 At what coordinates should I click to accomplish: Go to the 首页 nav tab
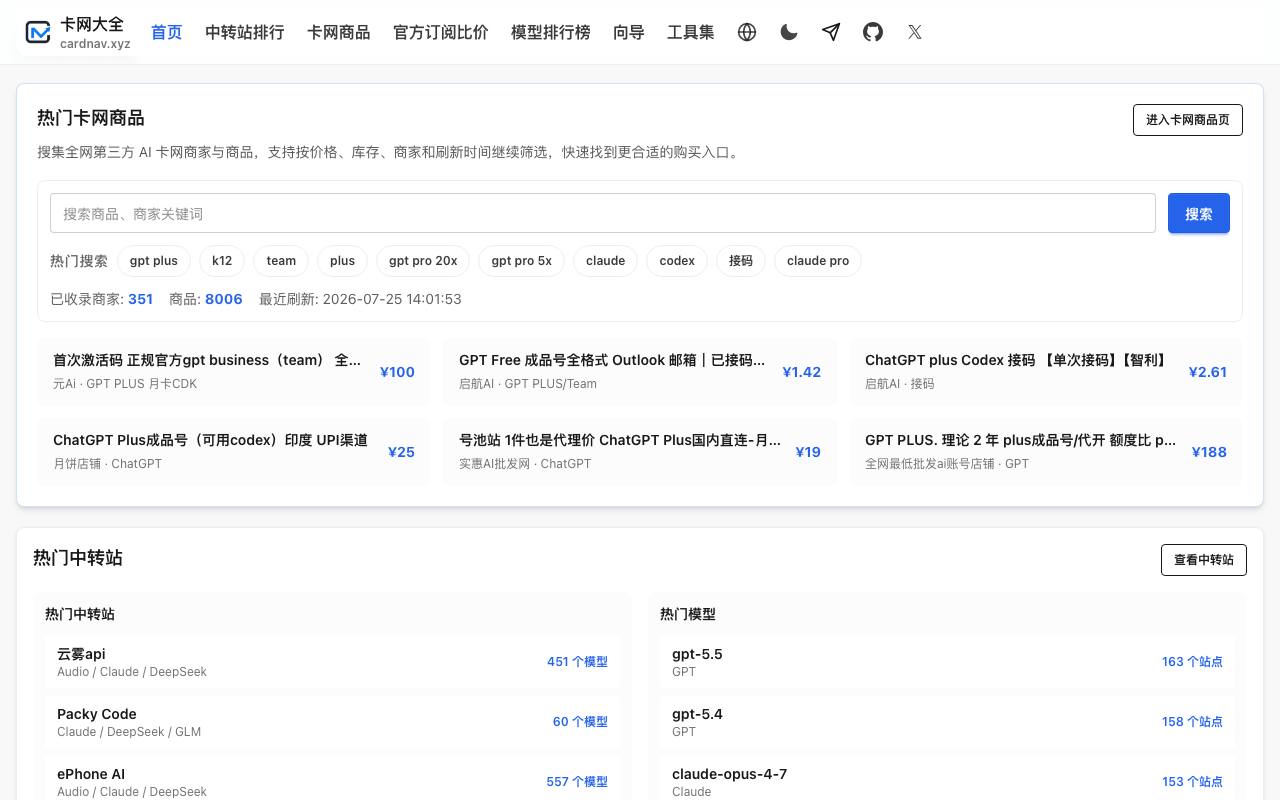(x=167, y=32)
